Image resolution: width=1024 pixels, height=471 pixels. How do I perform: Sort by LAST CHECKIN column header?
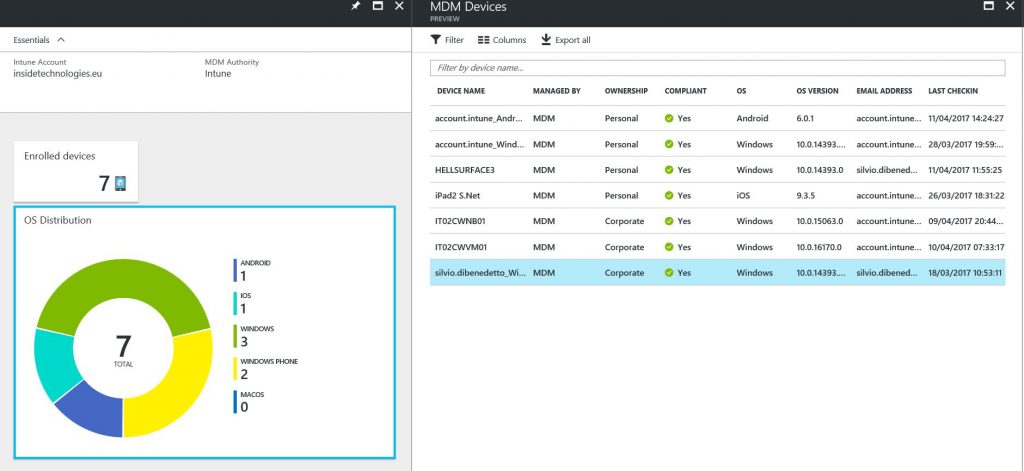pyautogui.click(x=953, y=91)
